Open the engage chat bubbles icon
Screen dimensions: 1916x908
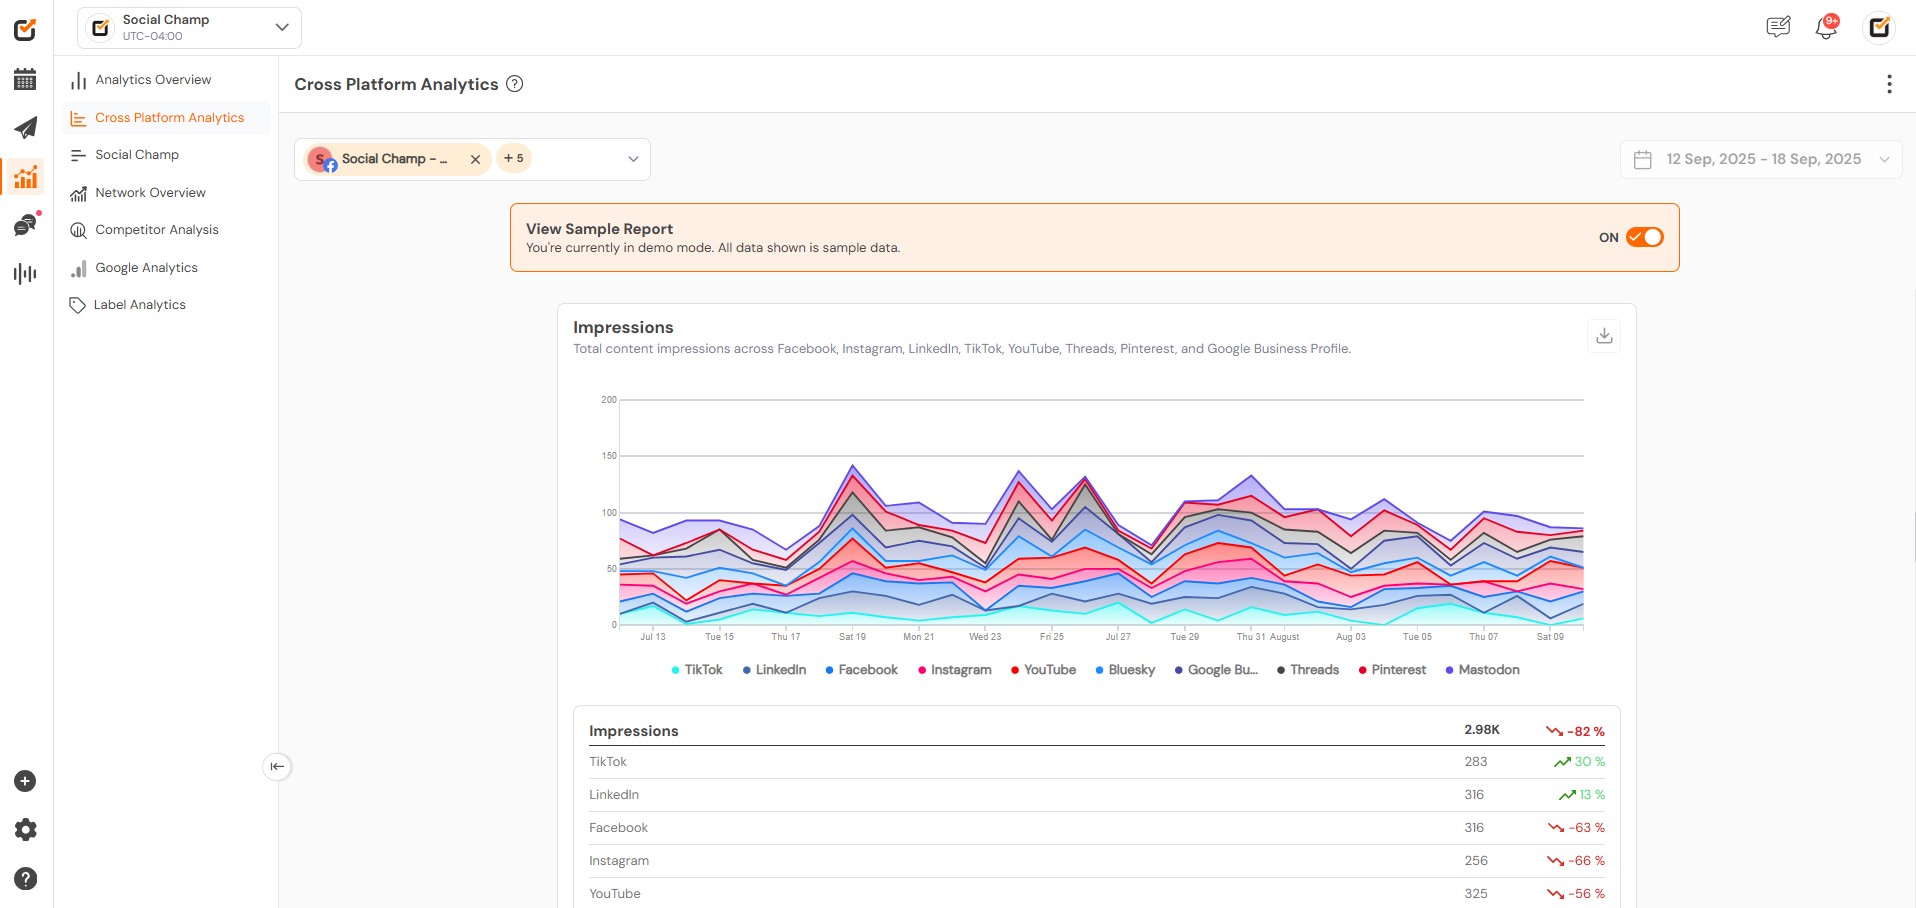[x=25, y=225]
